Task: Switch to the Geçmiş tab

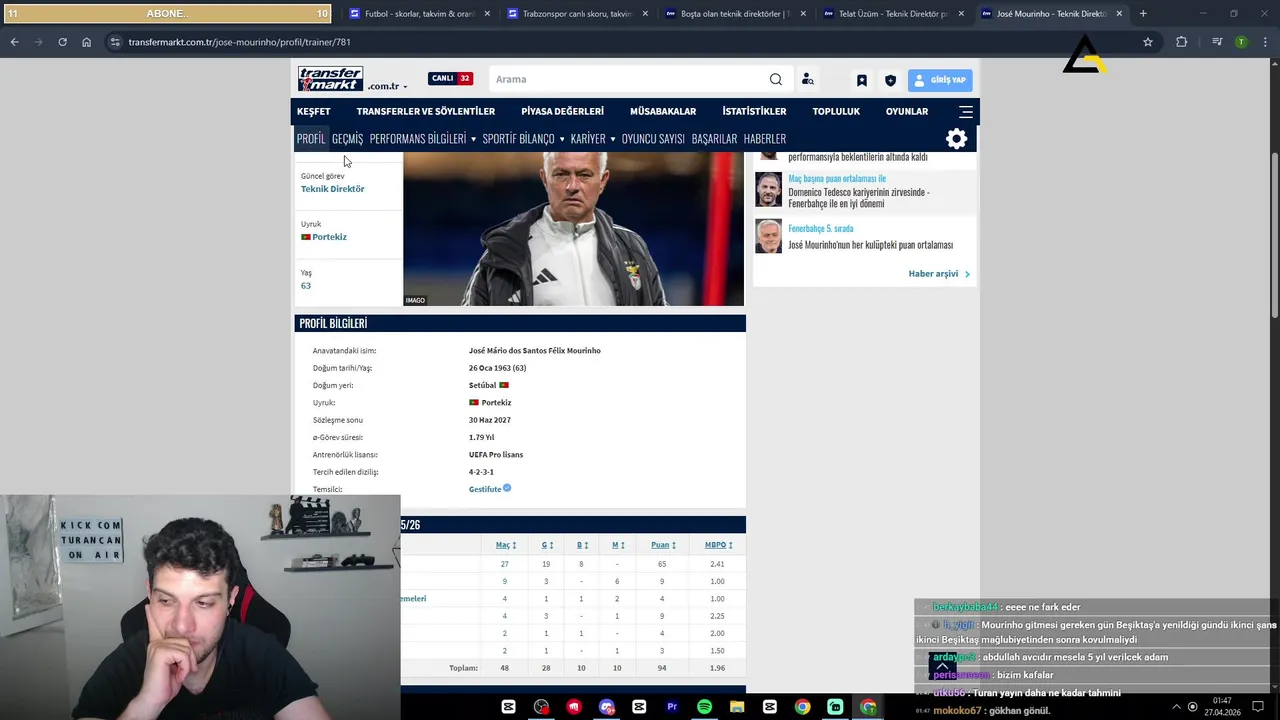Action: click(347, 139)
